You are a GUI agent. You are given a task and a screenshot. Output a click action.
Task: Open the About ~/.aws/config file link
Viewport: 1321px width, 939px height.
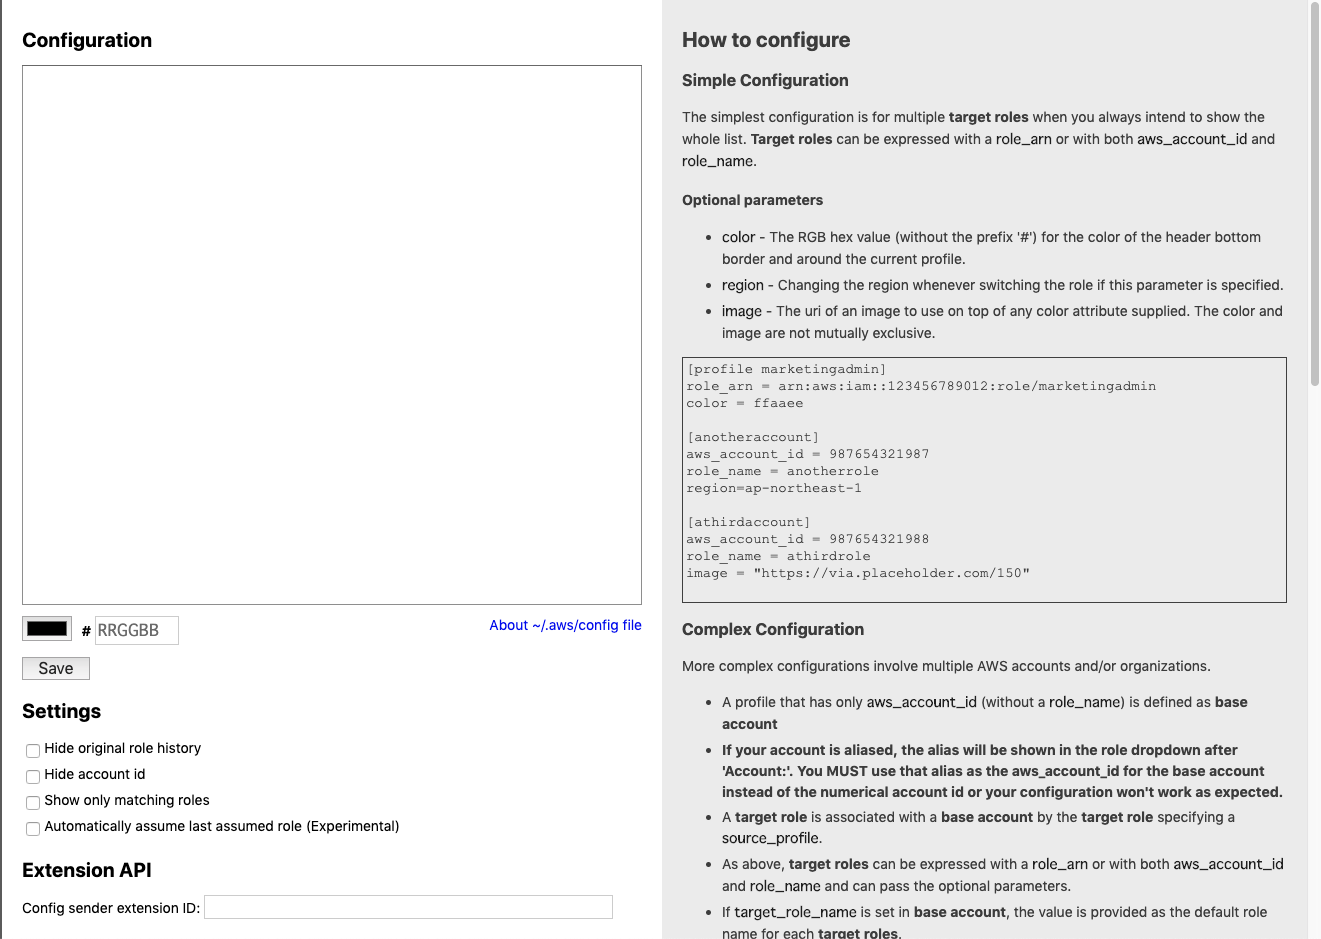(x=565, y=625)
